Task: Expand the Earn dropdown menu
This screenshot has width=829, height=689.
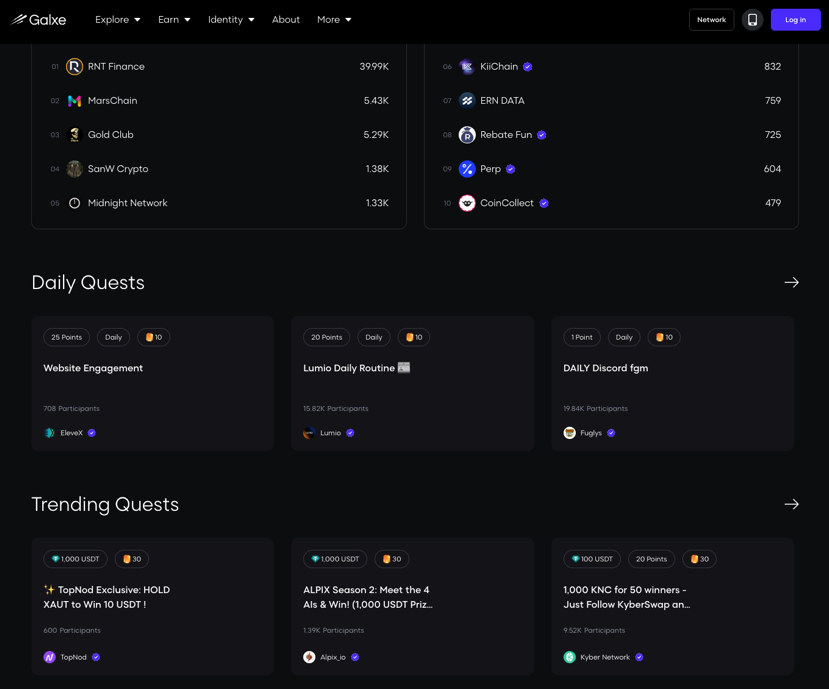Action: (174, 20)
